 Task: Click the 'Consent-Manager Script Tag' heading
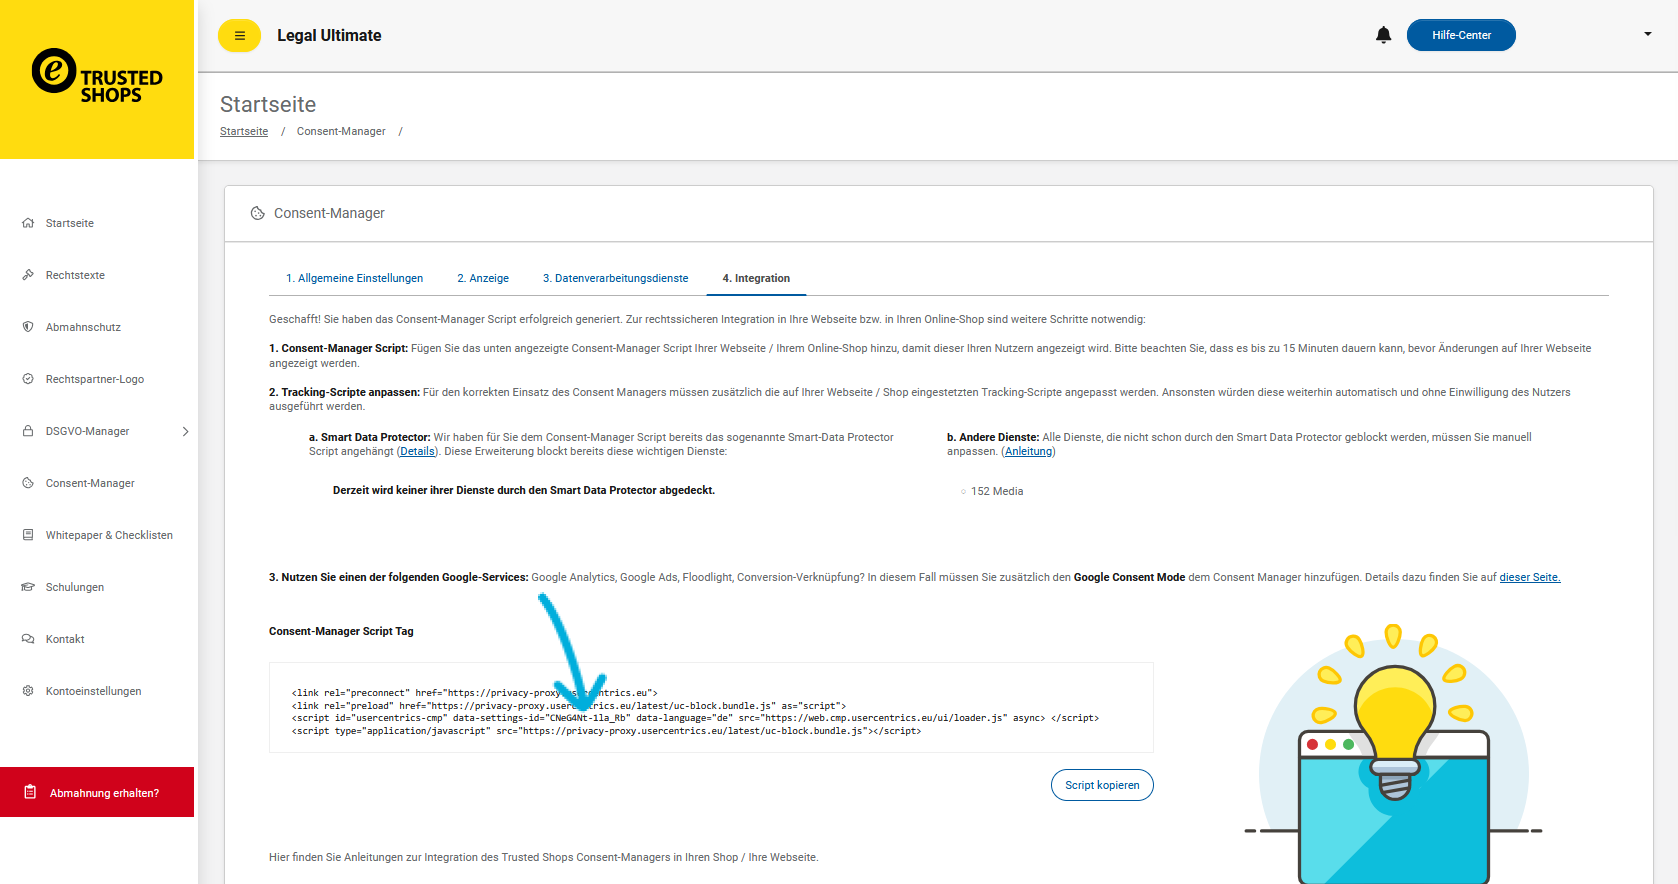click(341, 631)
